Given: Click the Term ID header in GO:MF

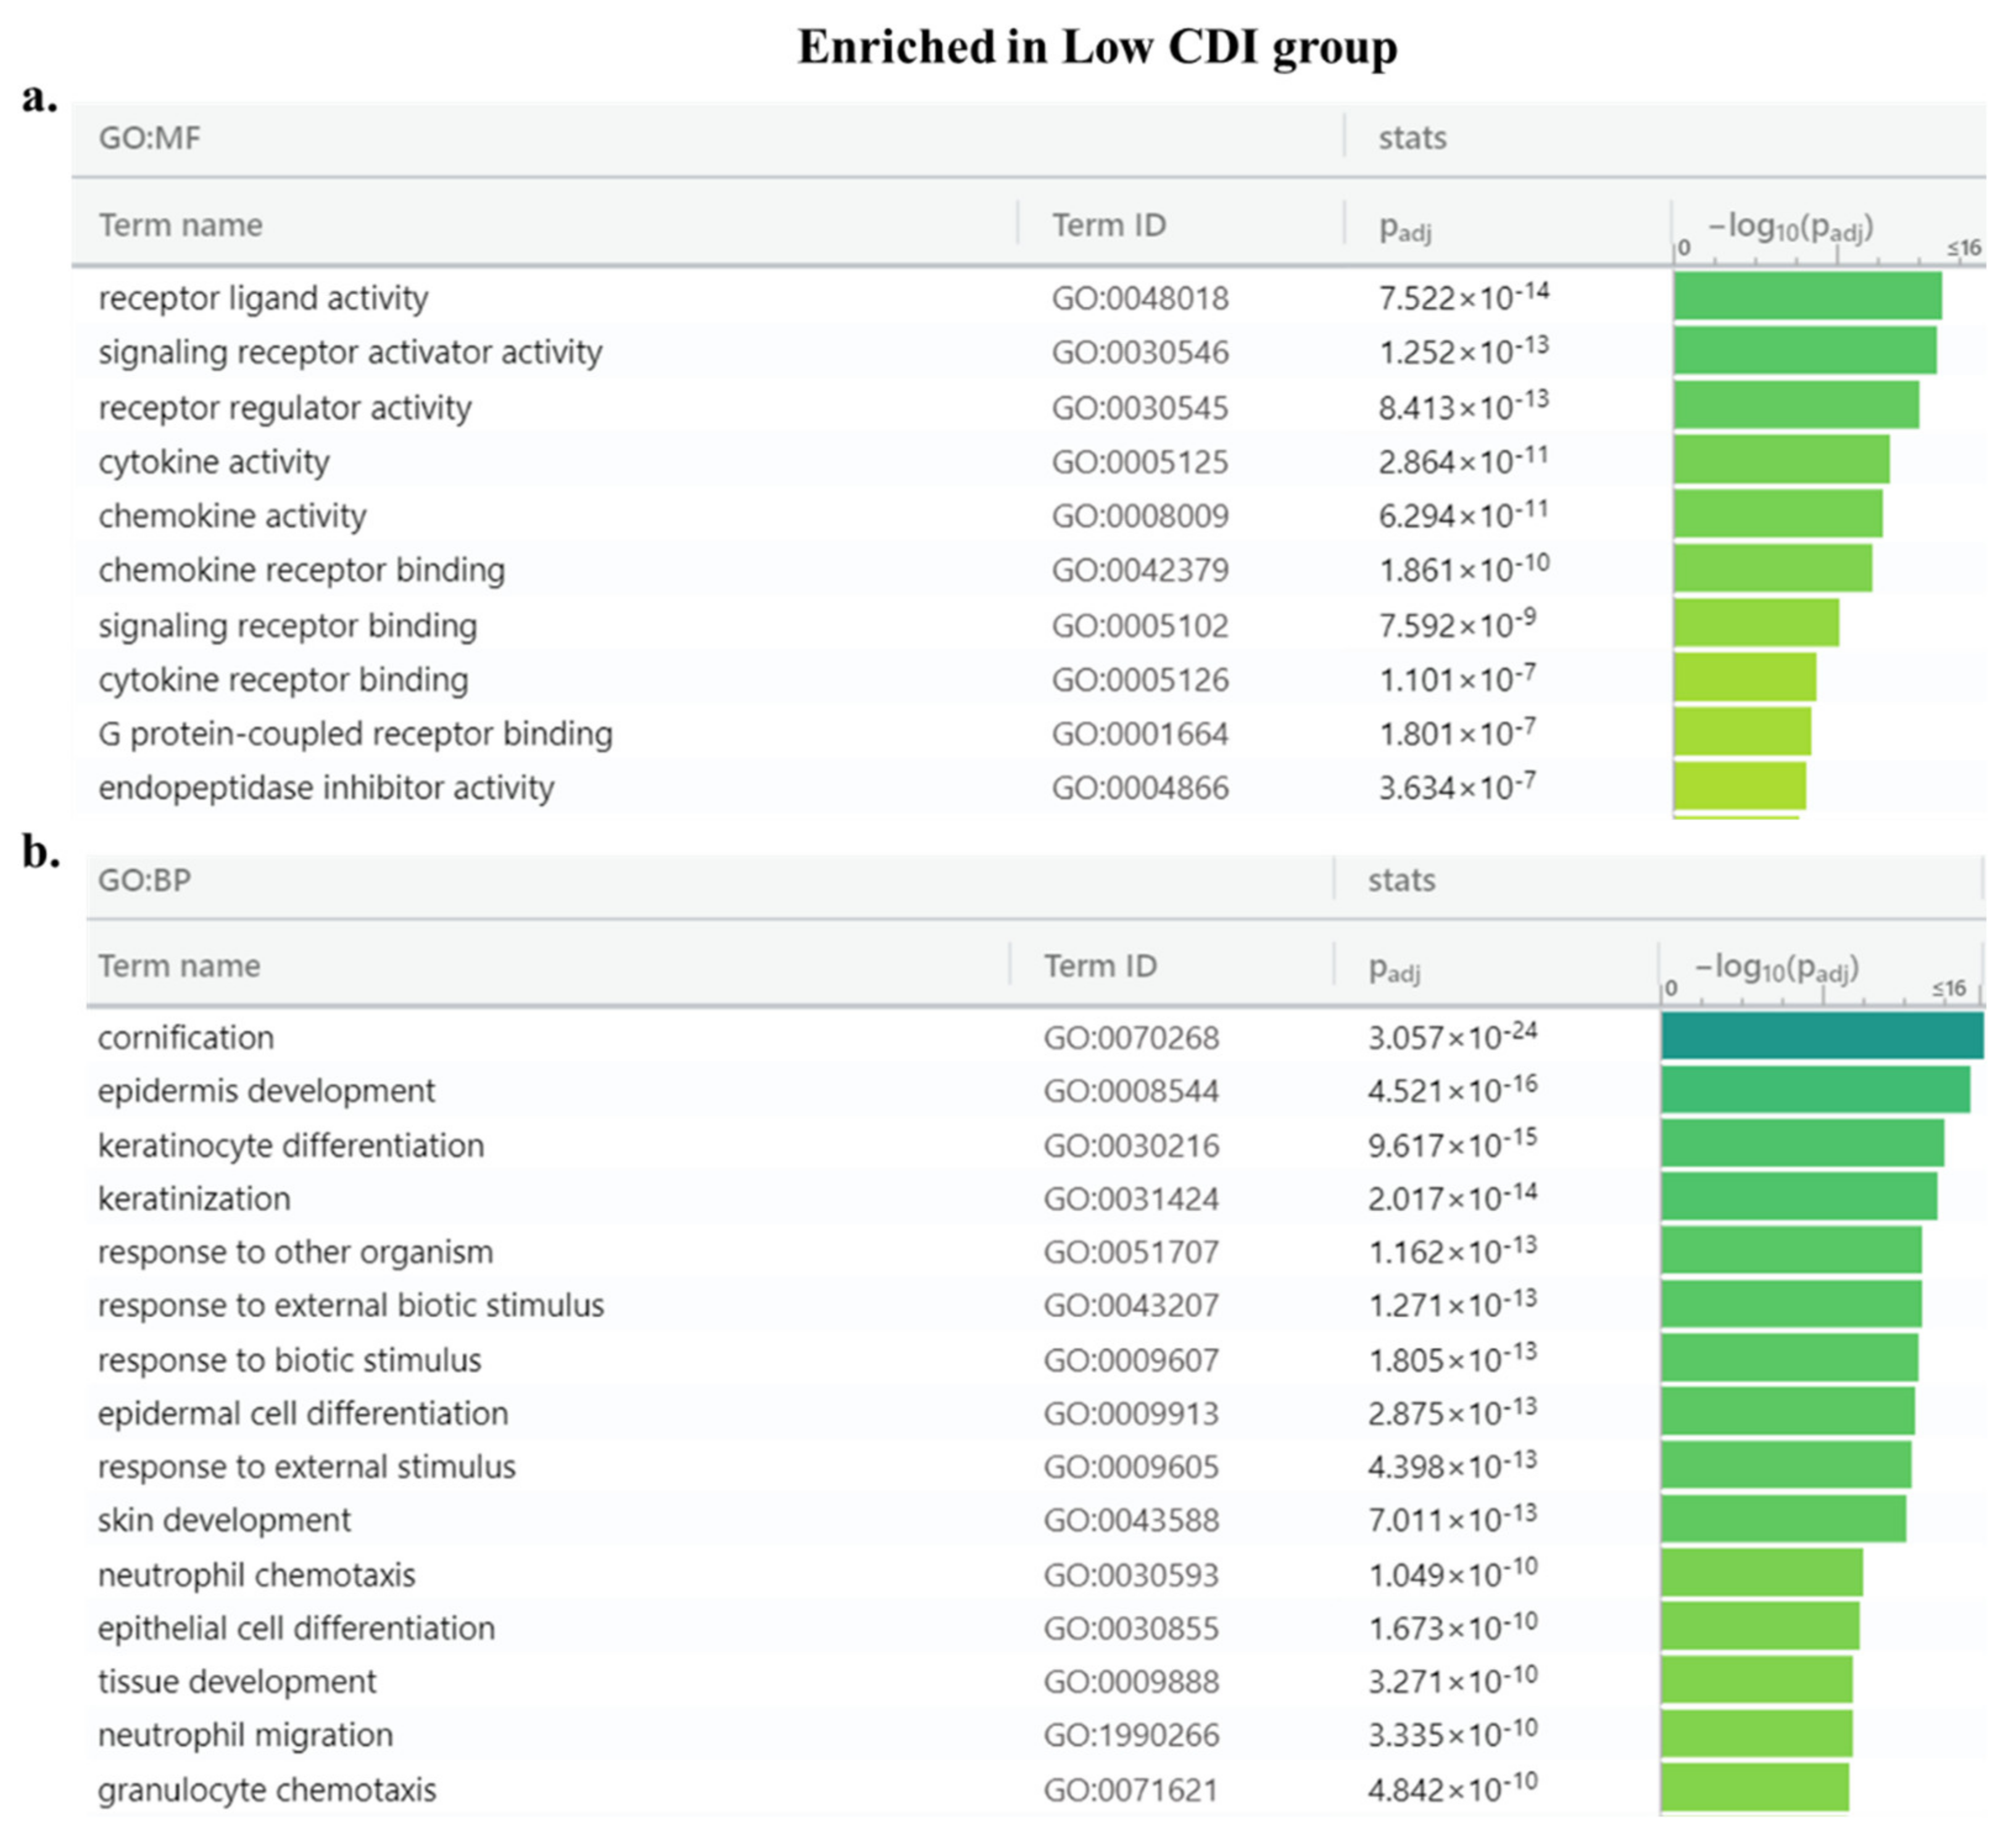Looking at the screenshot, I should coord(1108,225).
